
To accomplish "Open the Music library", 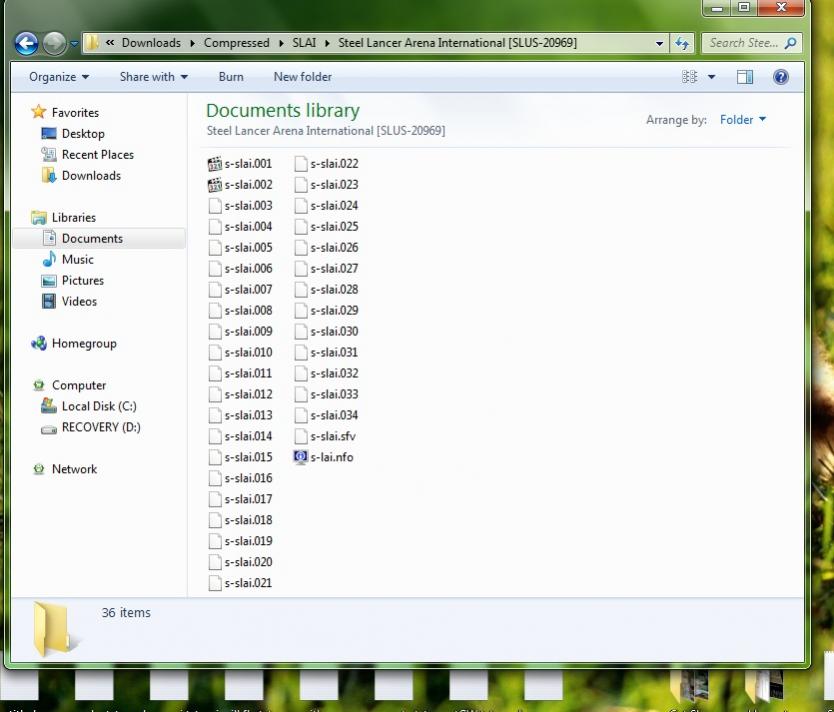I will pyautogui.click(x=68, y=259).
